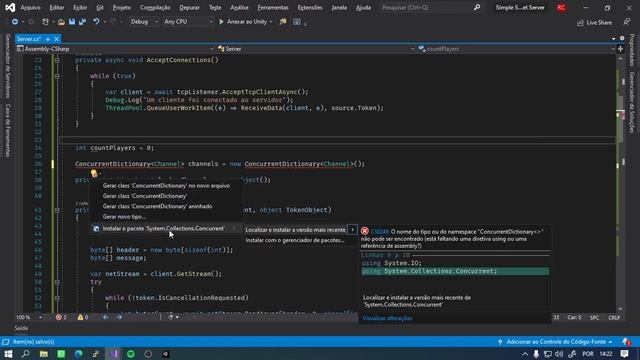Click the navigate backward toolbar icon
The height and width of the screenshot is (360, 640).
click(15, 22)
